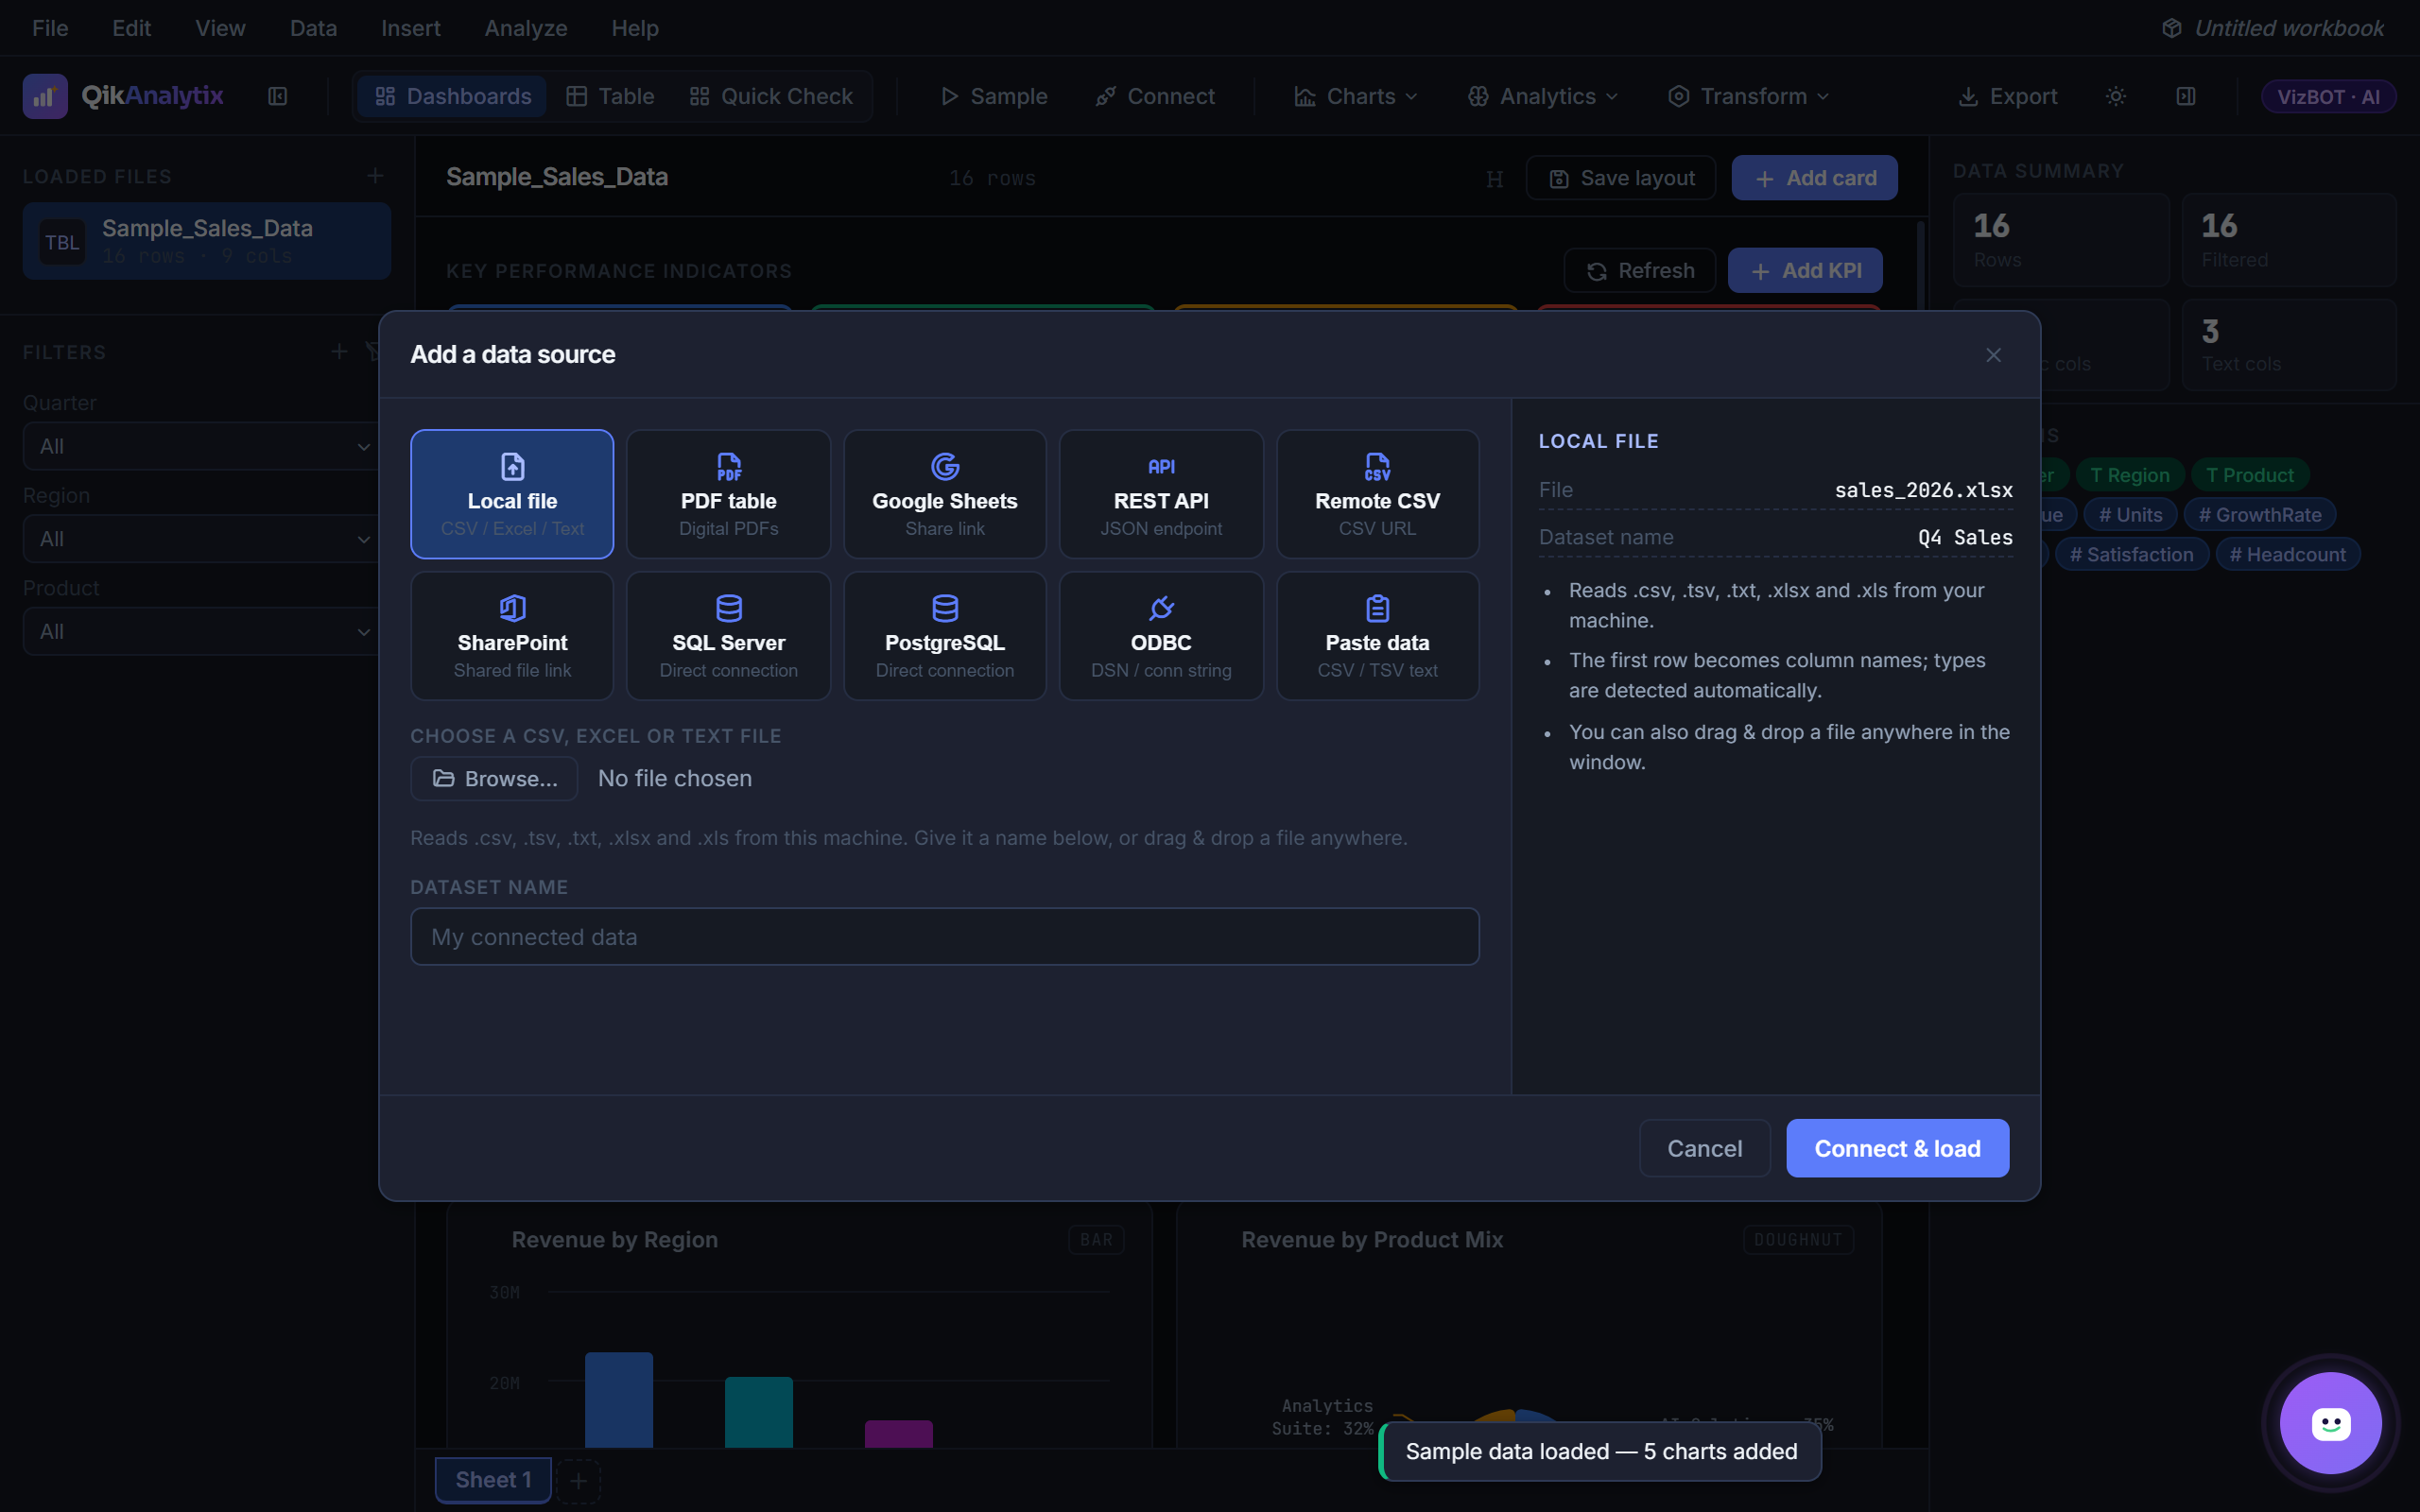Switch to the Quick Check view tab
The width and height of the screenshot is (2420, 1512).
pos(771,96)
